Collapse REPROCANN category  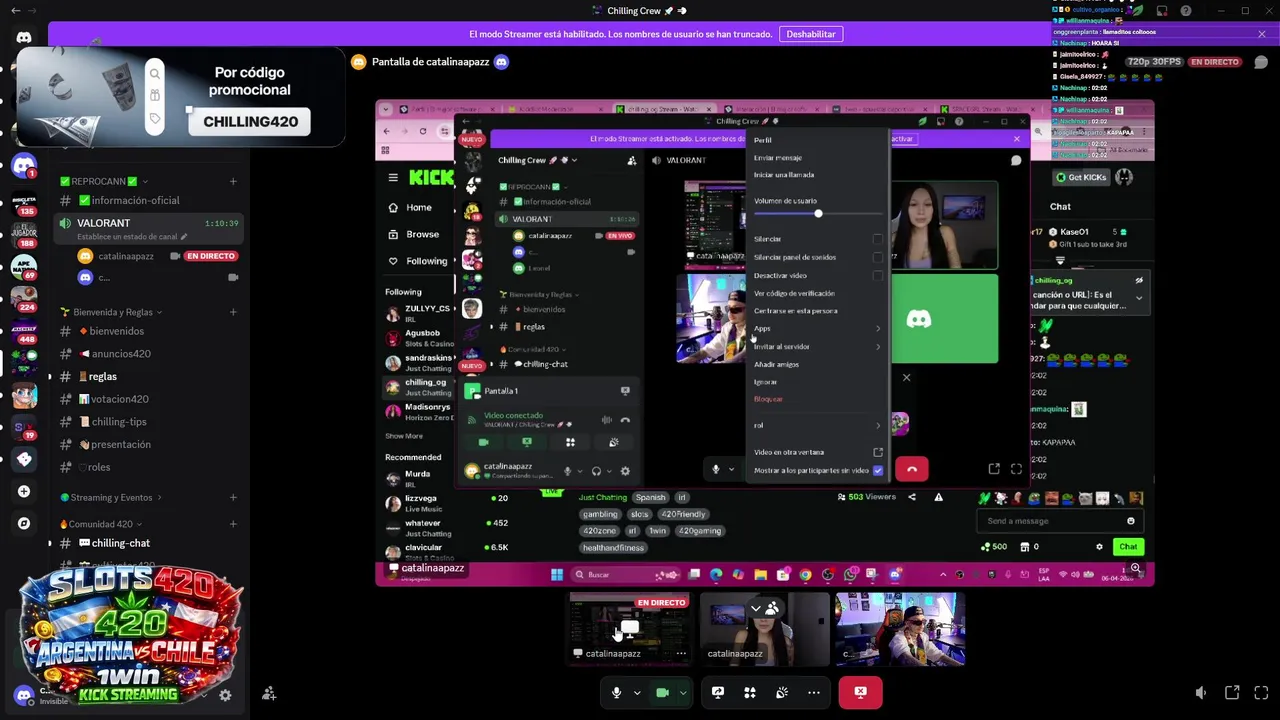(x=104, y=181)
